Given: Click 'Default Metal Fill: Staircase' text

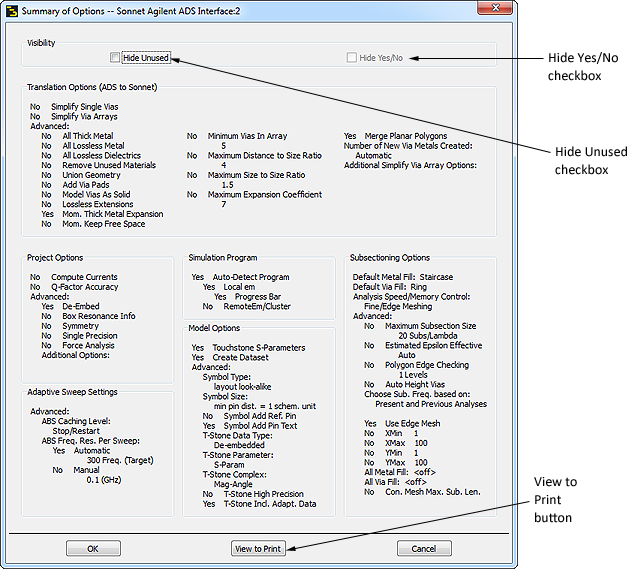Looking at the screenshot, I should [403, 277].
